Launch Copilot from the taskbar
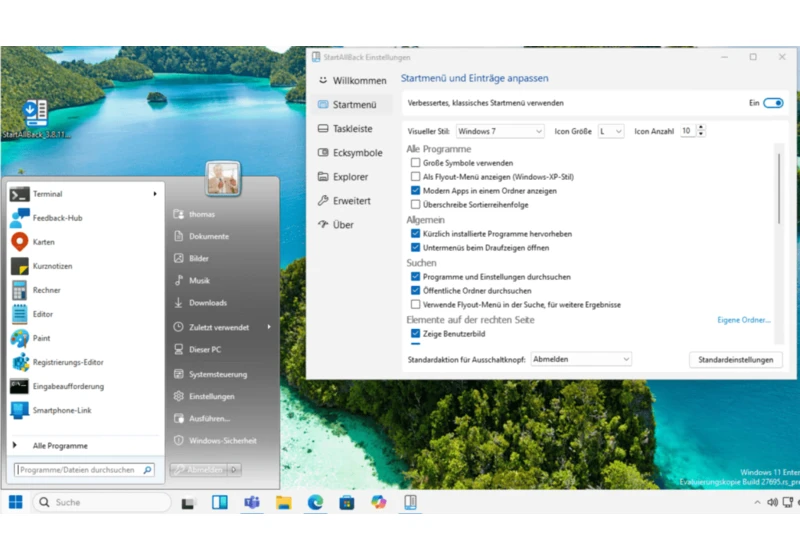Screen dimensions: 800x560 (379, 502)
